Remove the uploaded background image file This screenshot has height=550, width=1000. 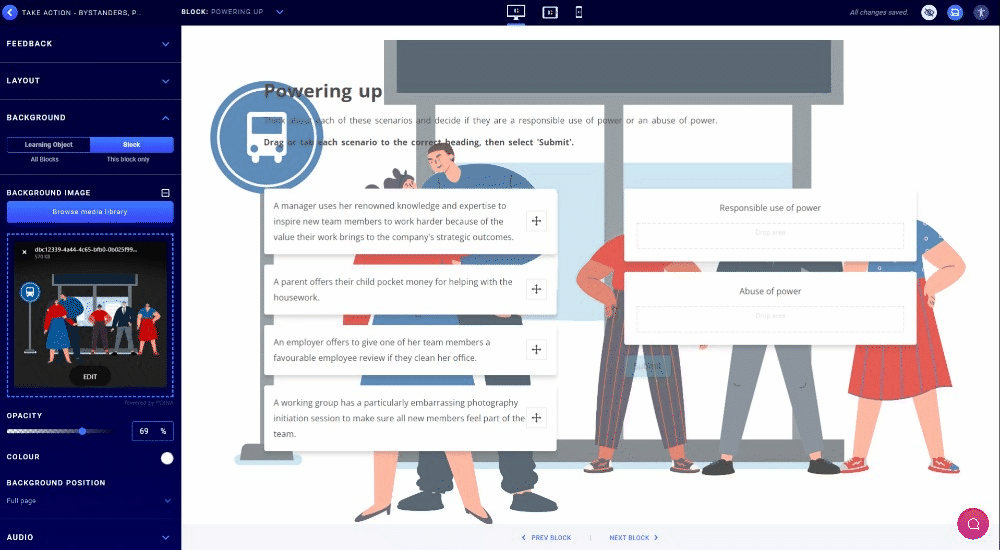(25, 251)
